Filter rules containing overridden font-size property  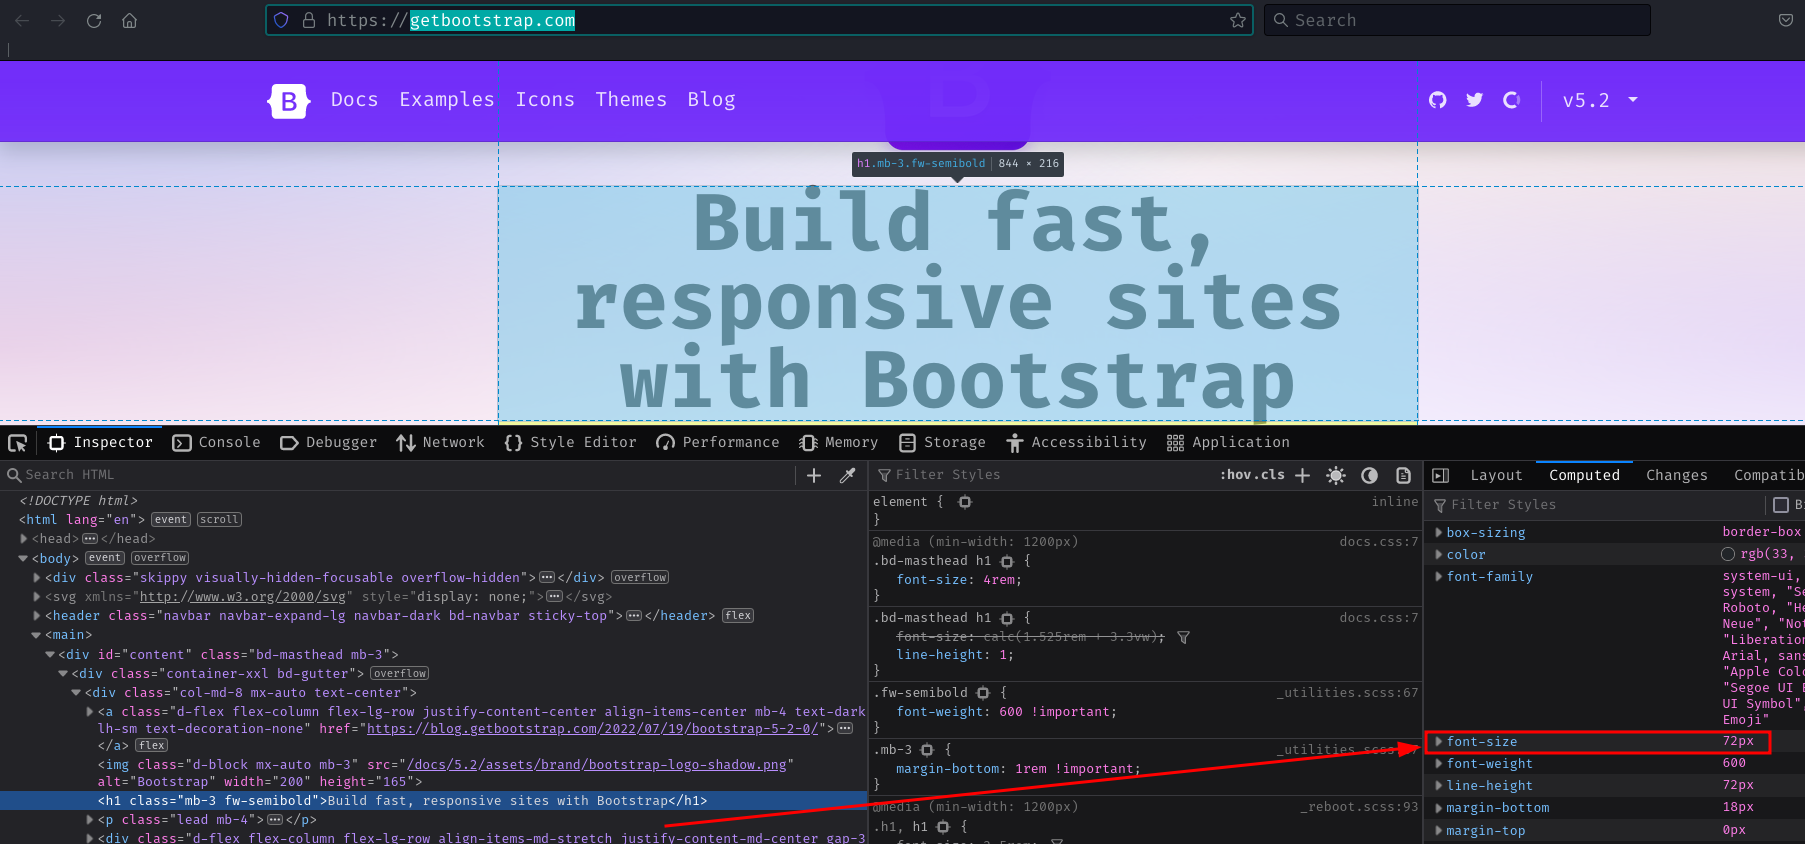(x=1183, y=637)
